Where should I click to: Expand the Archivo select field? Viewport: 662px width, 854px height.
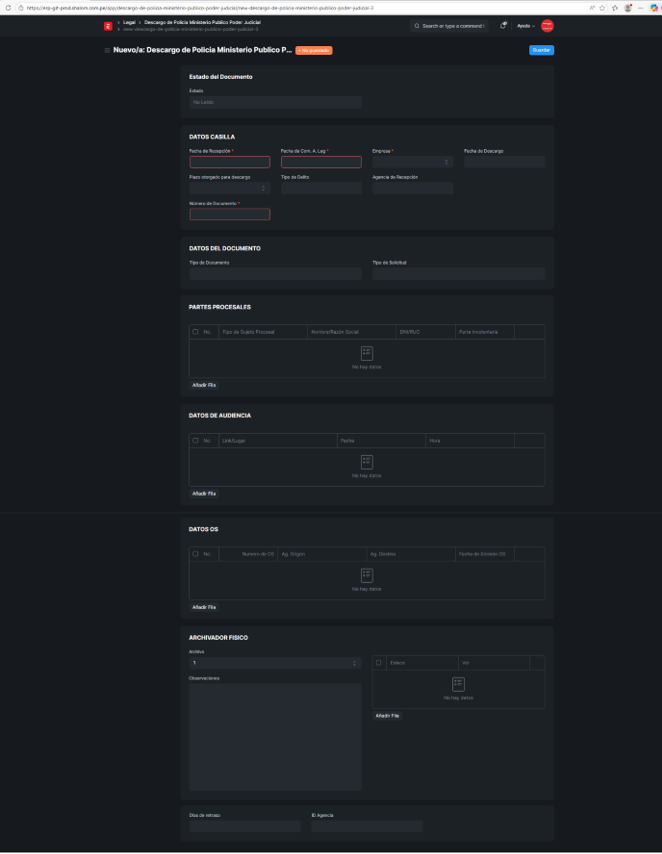tap(274, 663)
